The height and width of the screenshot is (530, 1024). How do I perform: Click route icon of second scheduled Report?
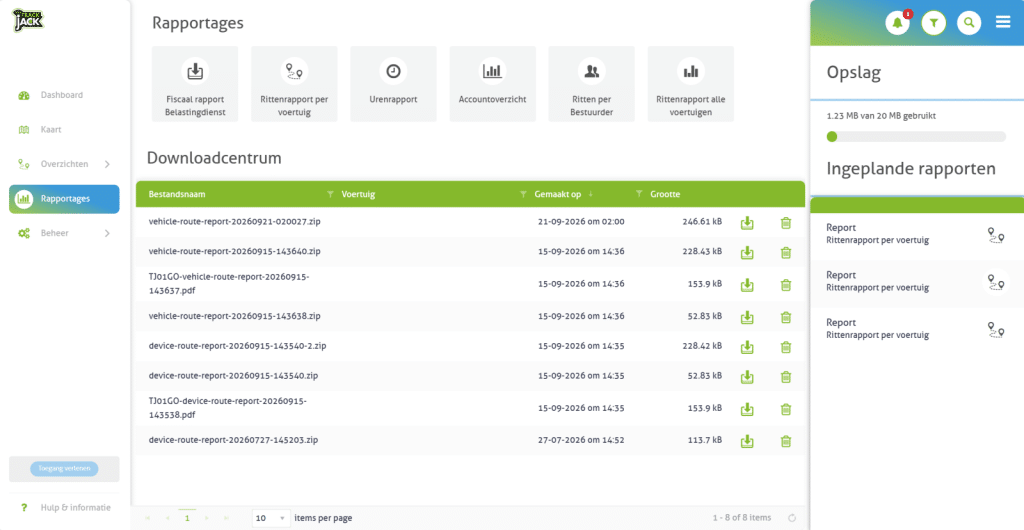(x=996, y=283)
